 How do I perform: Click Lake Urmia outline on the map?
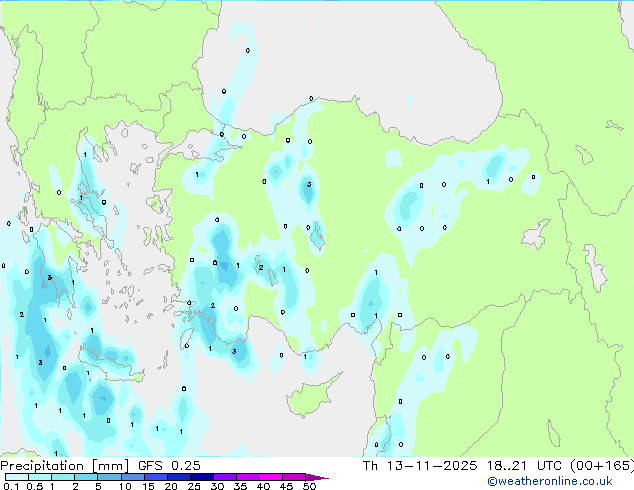(x=594, y=267)
